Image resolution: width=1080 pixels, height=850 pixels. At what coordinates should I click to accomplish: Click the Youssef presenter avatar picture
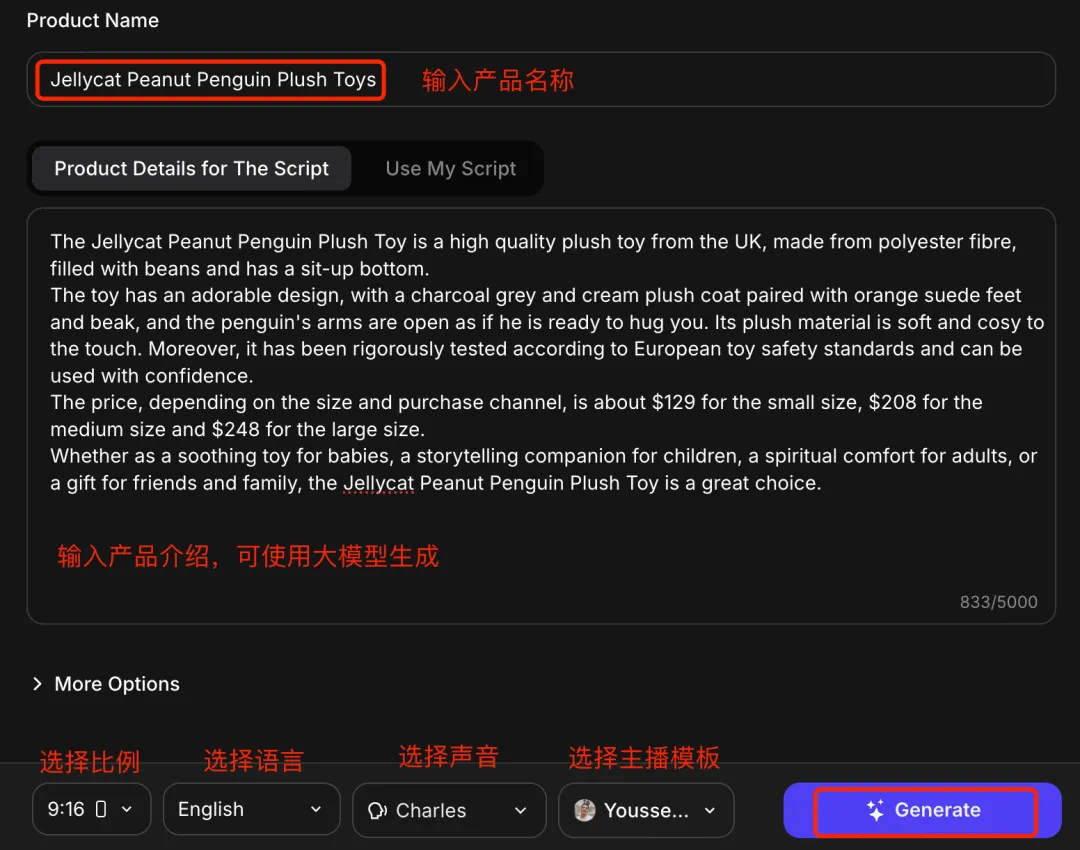tap(585, 811)
